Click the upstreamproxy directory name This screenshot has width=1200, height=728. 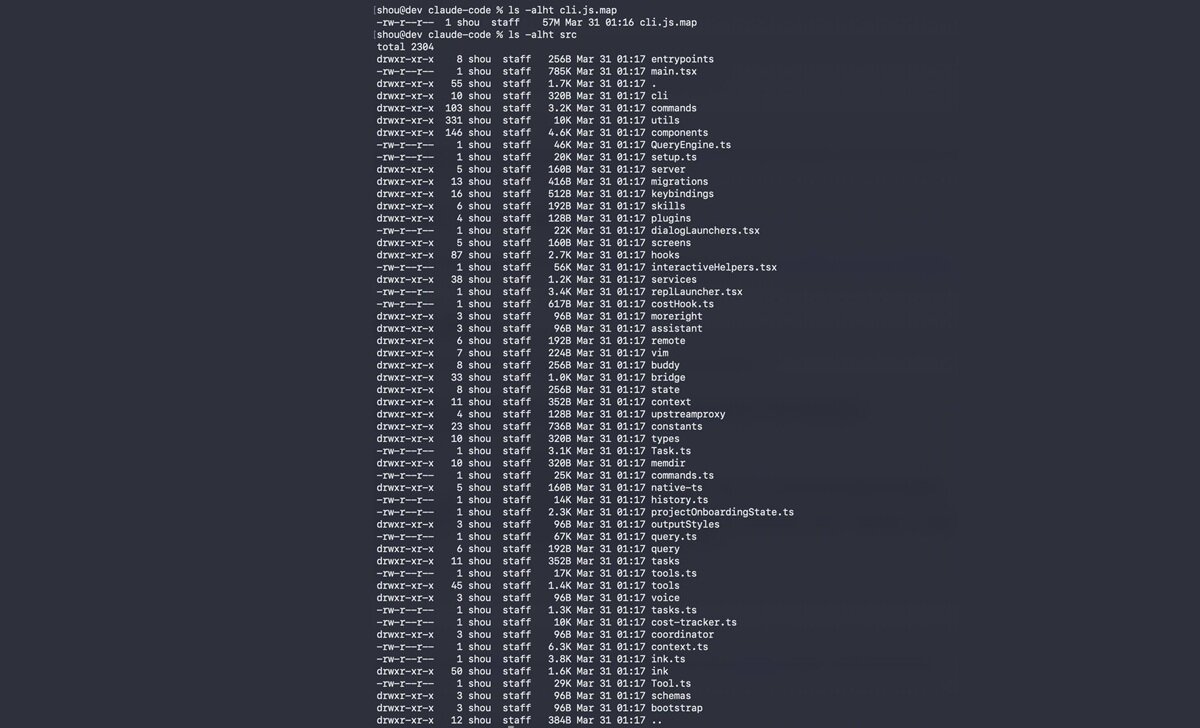coord(688,414)
